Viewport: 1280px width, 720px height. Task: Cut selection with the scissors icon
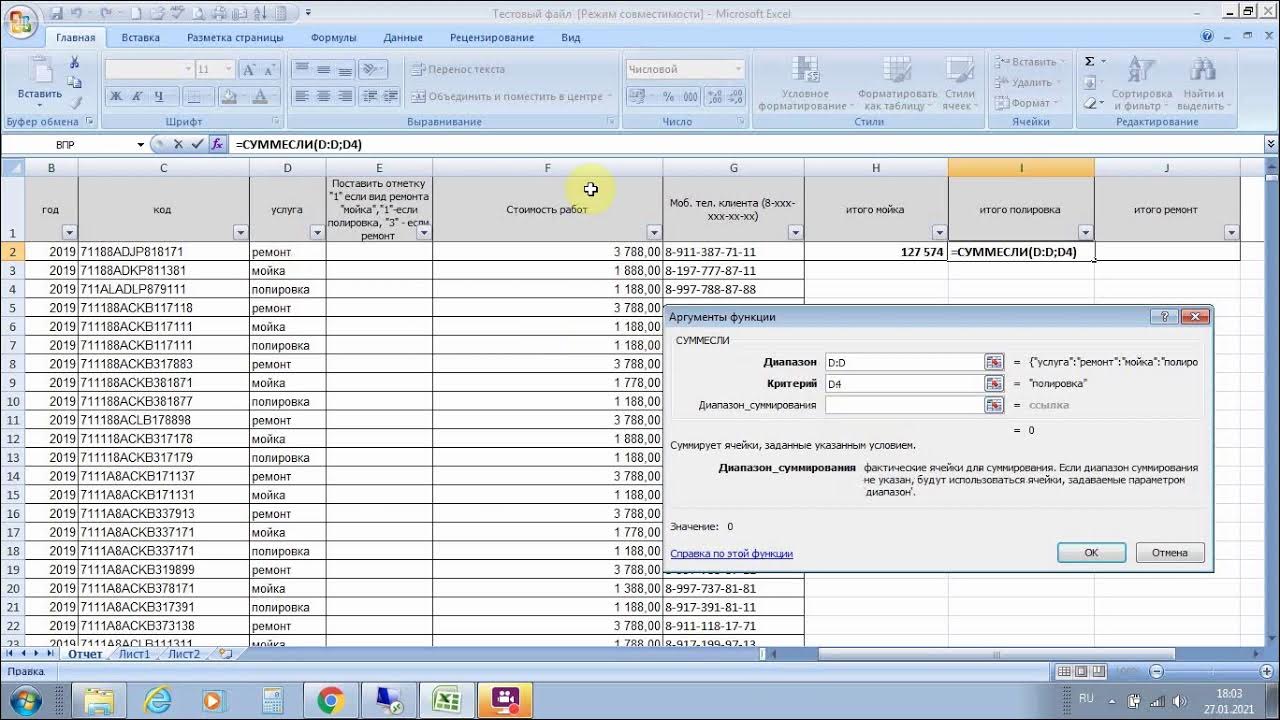(74, 63)
